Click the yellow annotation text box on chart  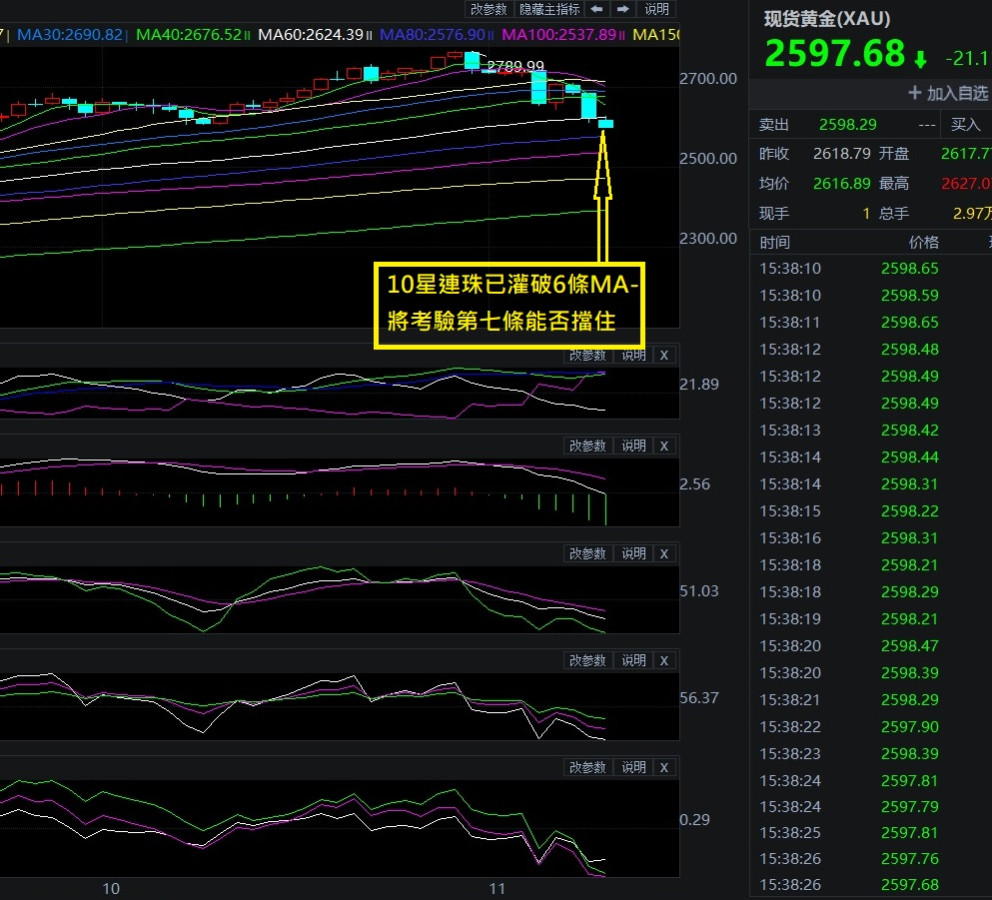tap(509, 304)
